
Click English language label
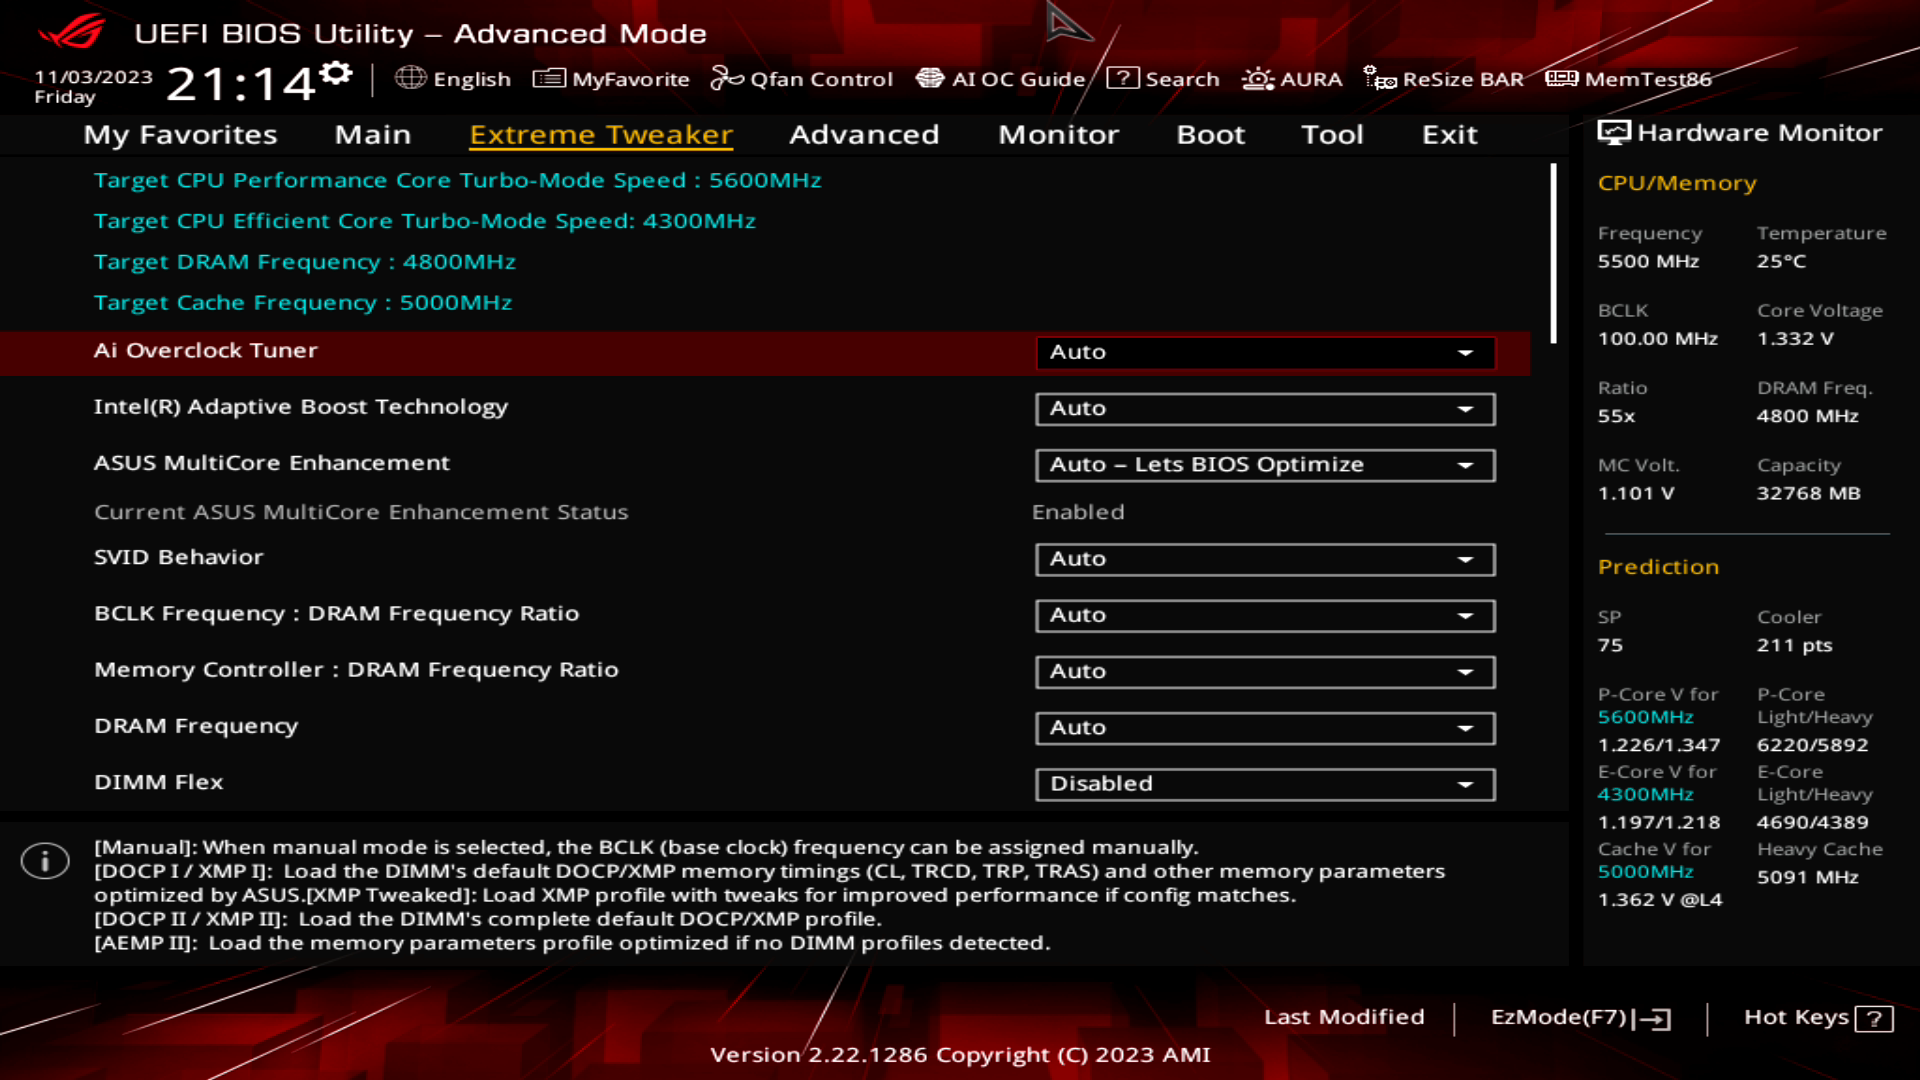click(472, 79)
